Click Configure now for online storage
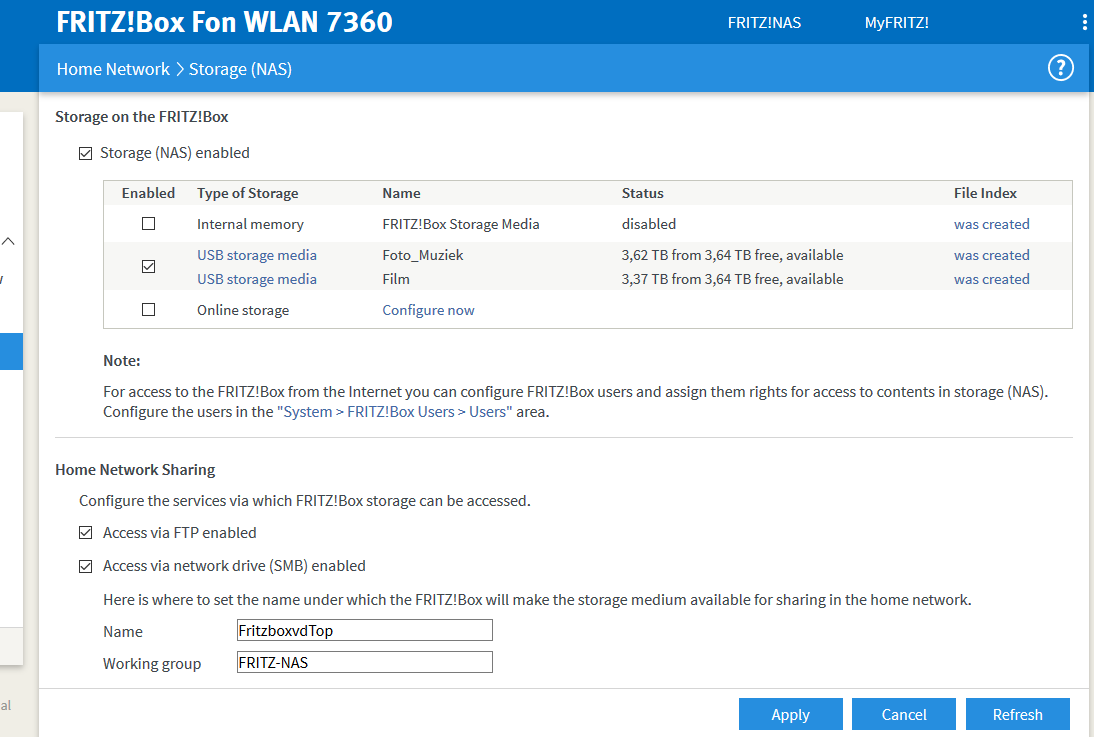This screenshot has height=737, width=1094. pos(428,310)
